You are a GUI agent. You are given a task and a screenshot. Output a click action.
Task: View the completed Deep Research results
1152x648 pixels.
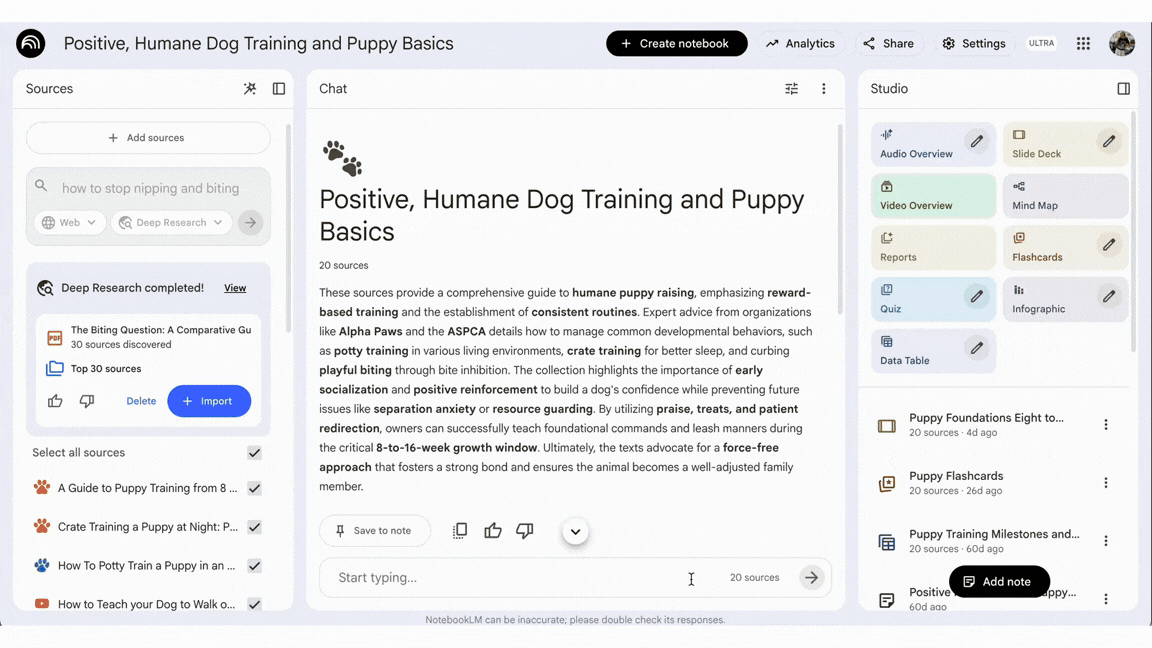(235, 288)
